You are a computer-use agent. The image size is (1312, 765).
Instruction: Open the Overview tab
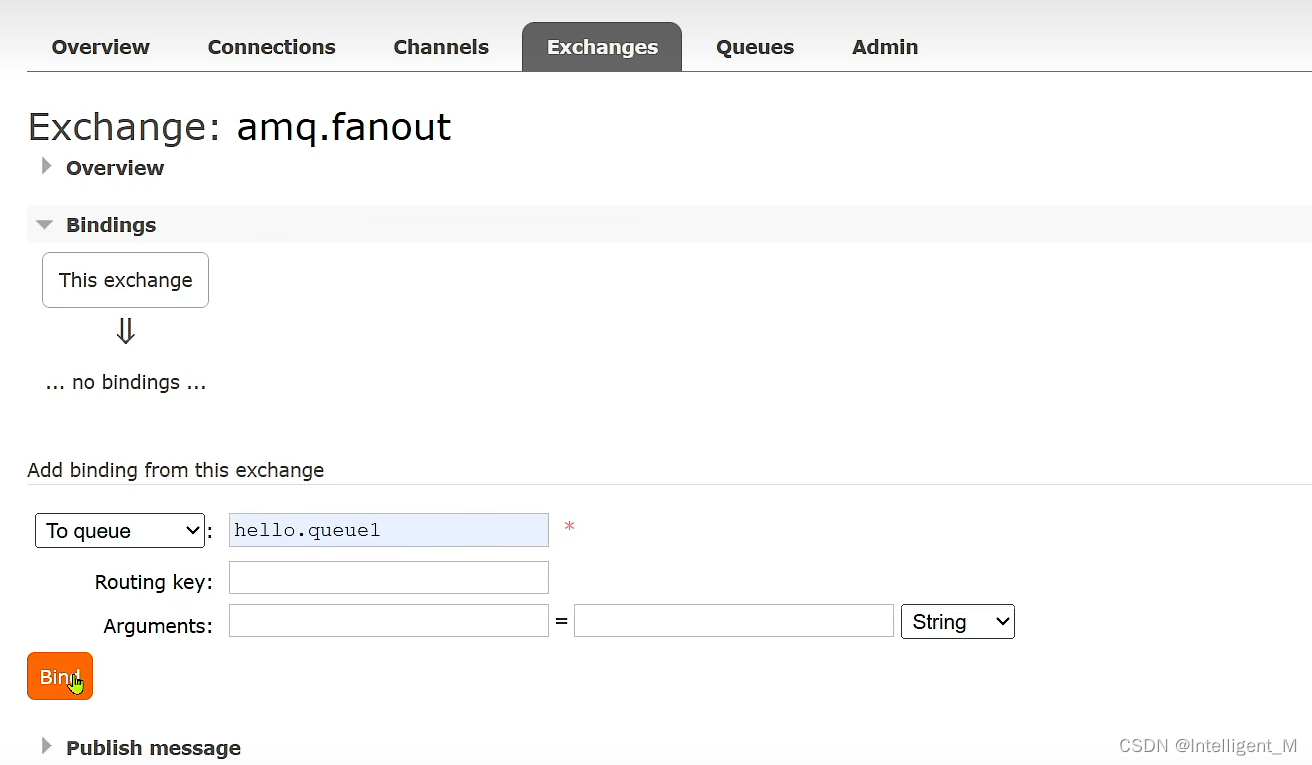point(100,47)
